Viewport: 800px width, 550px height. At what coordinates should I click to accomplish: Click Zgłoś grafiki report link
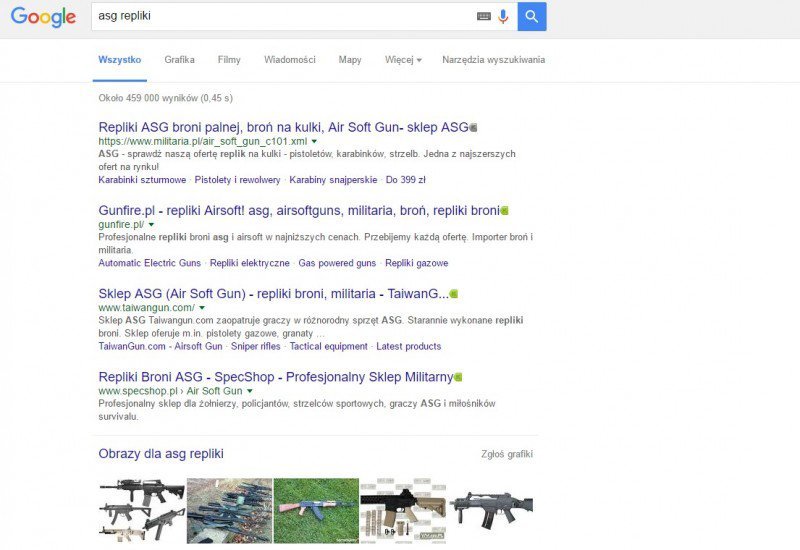[507, 454]
